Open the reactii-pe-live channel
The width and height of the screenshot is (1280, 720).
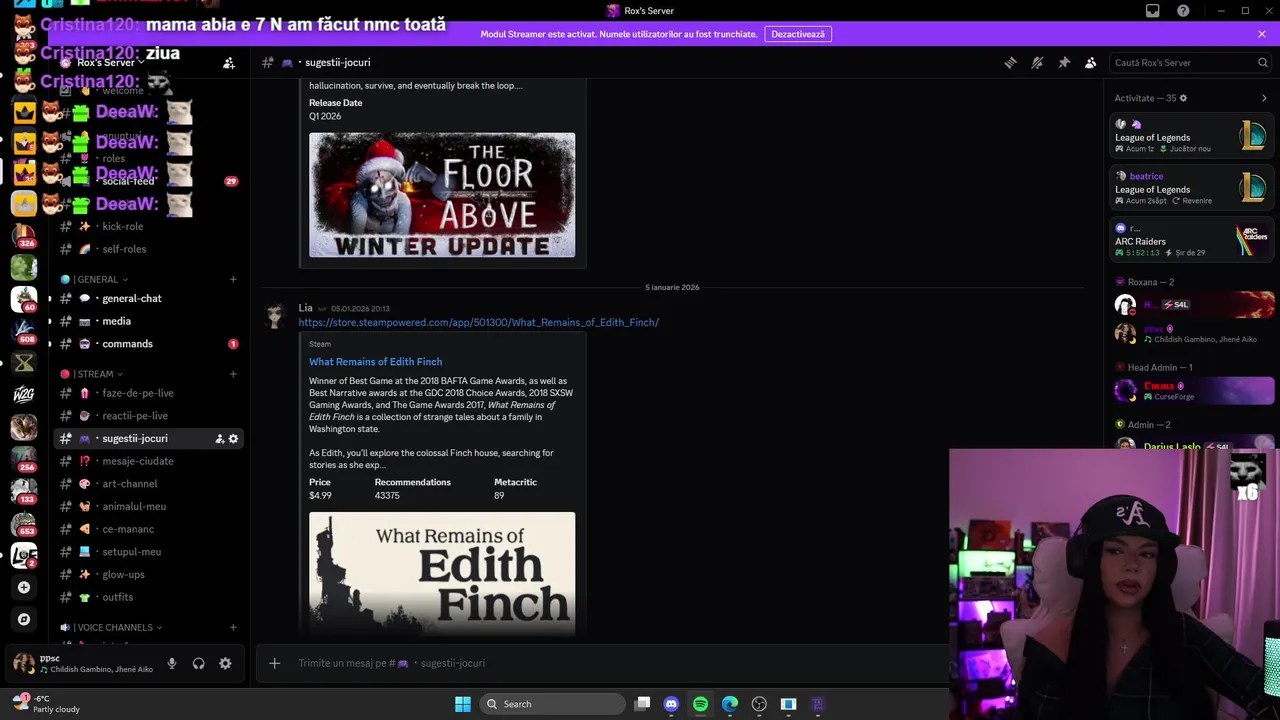[149, 416]
